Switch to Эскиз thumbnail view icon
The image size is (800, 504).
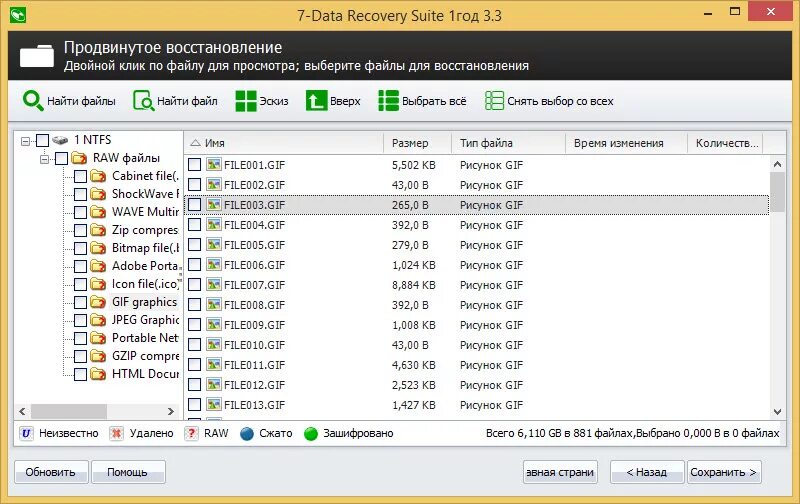click(246, 101)
